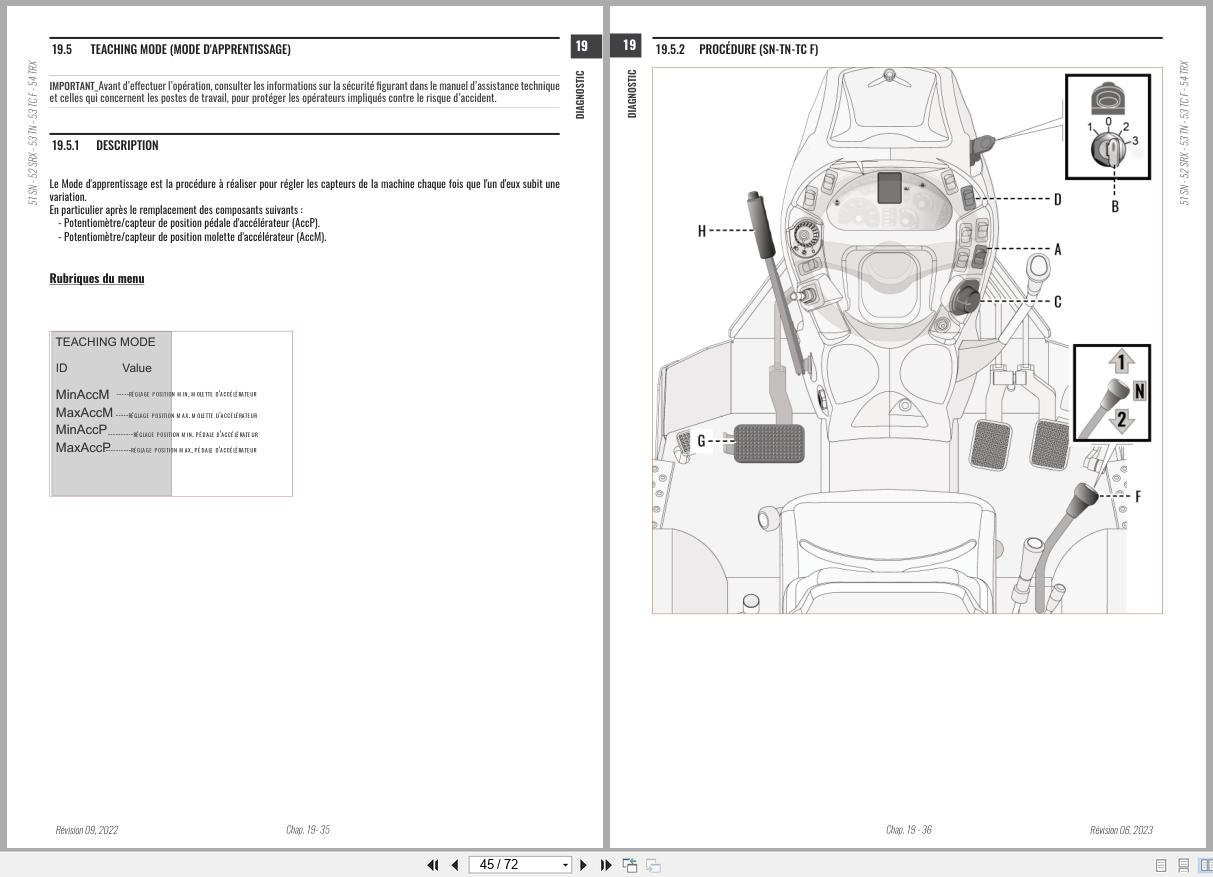Click the Chap. 19 - 36 footer text
This screenshot has height=877, width=1213.
909,830
